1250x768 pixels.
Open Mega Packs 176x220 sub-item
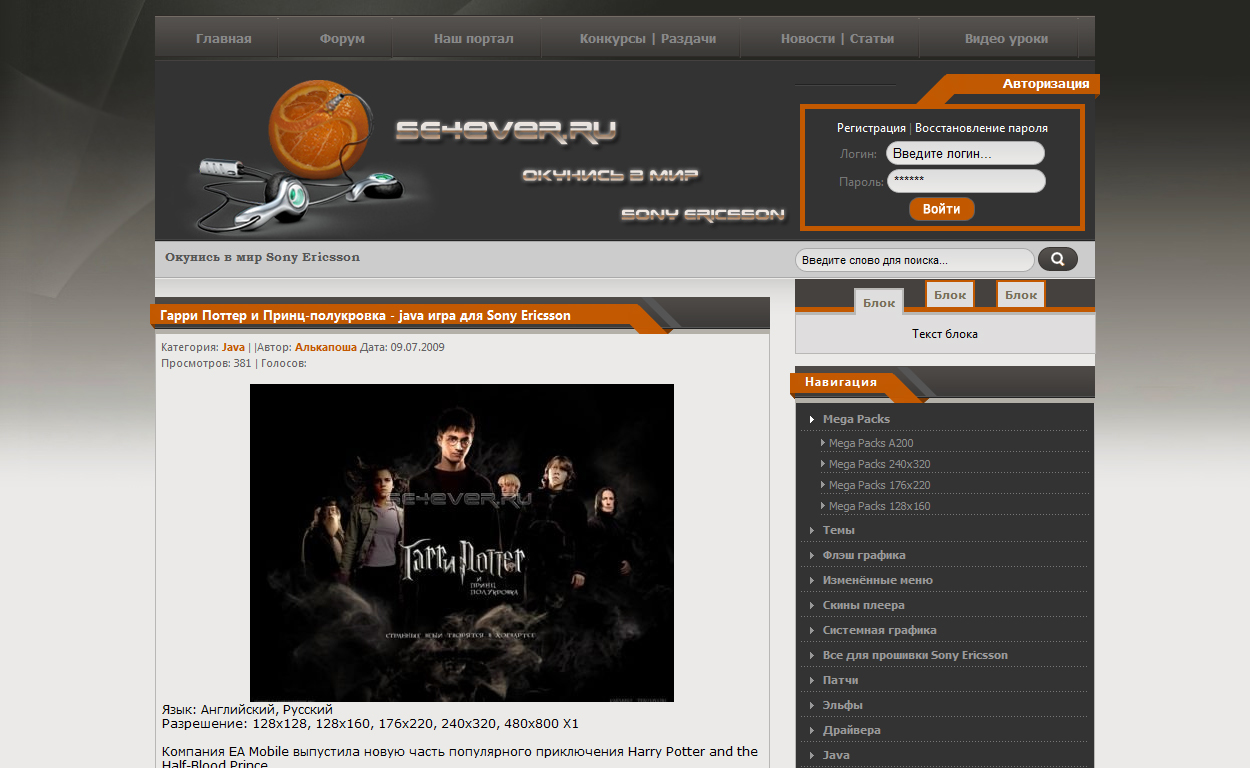pyautogui.click(x=880, y=485)
